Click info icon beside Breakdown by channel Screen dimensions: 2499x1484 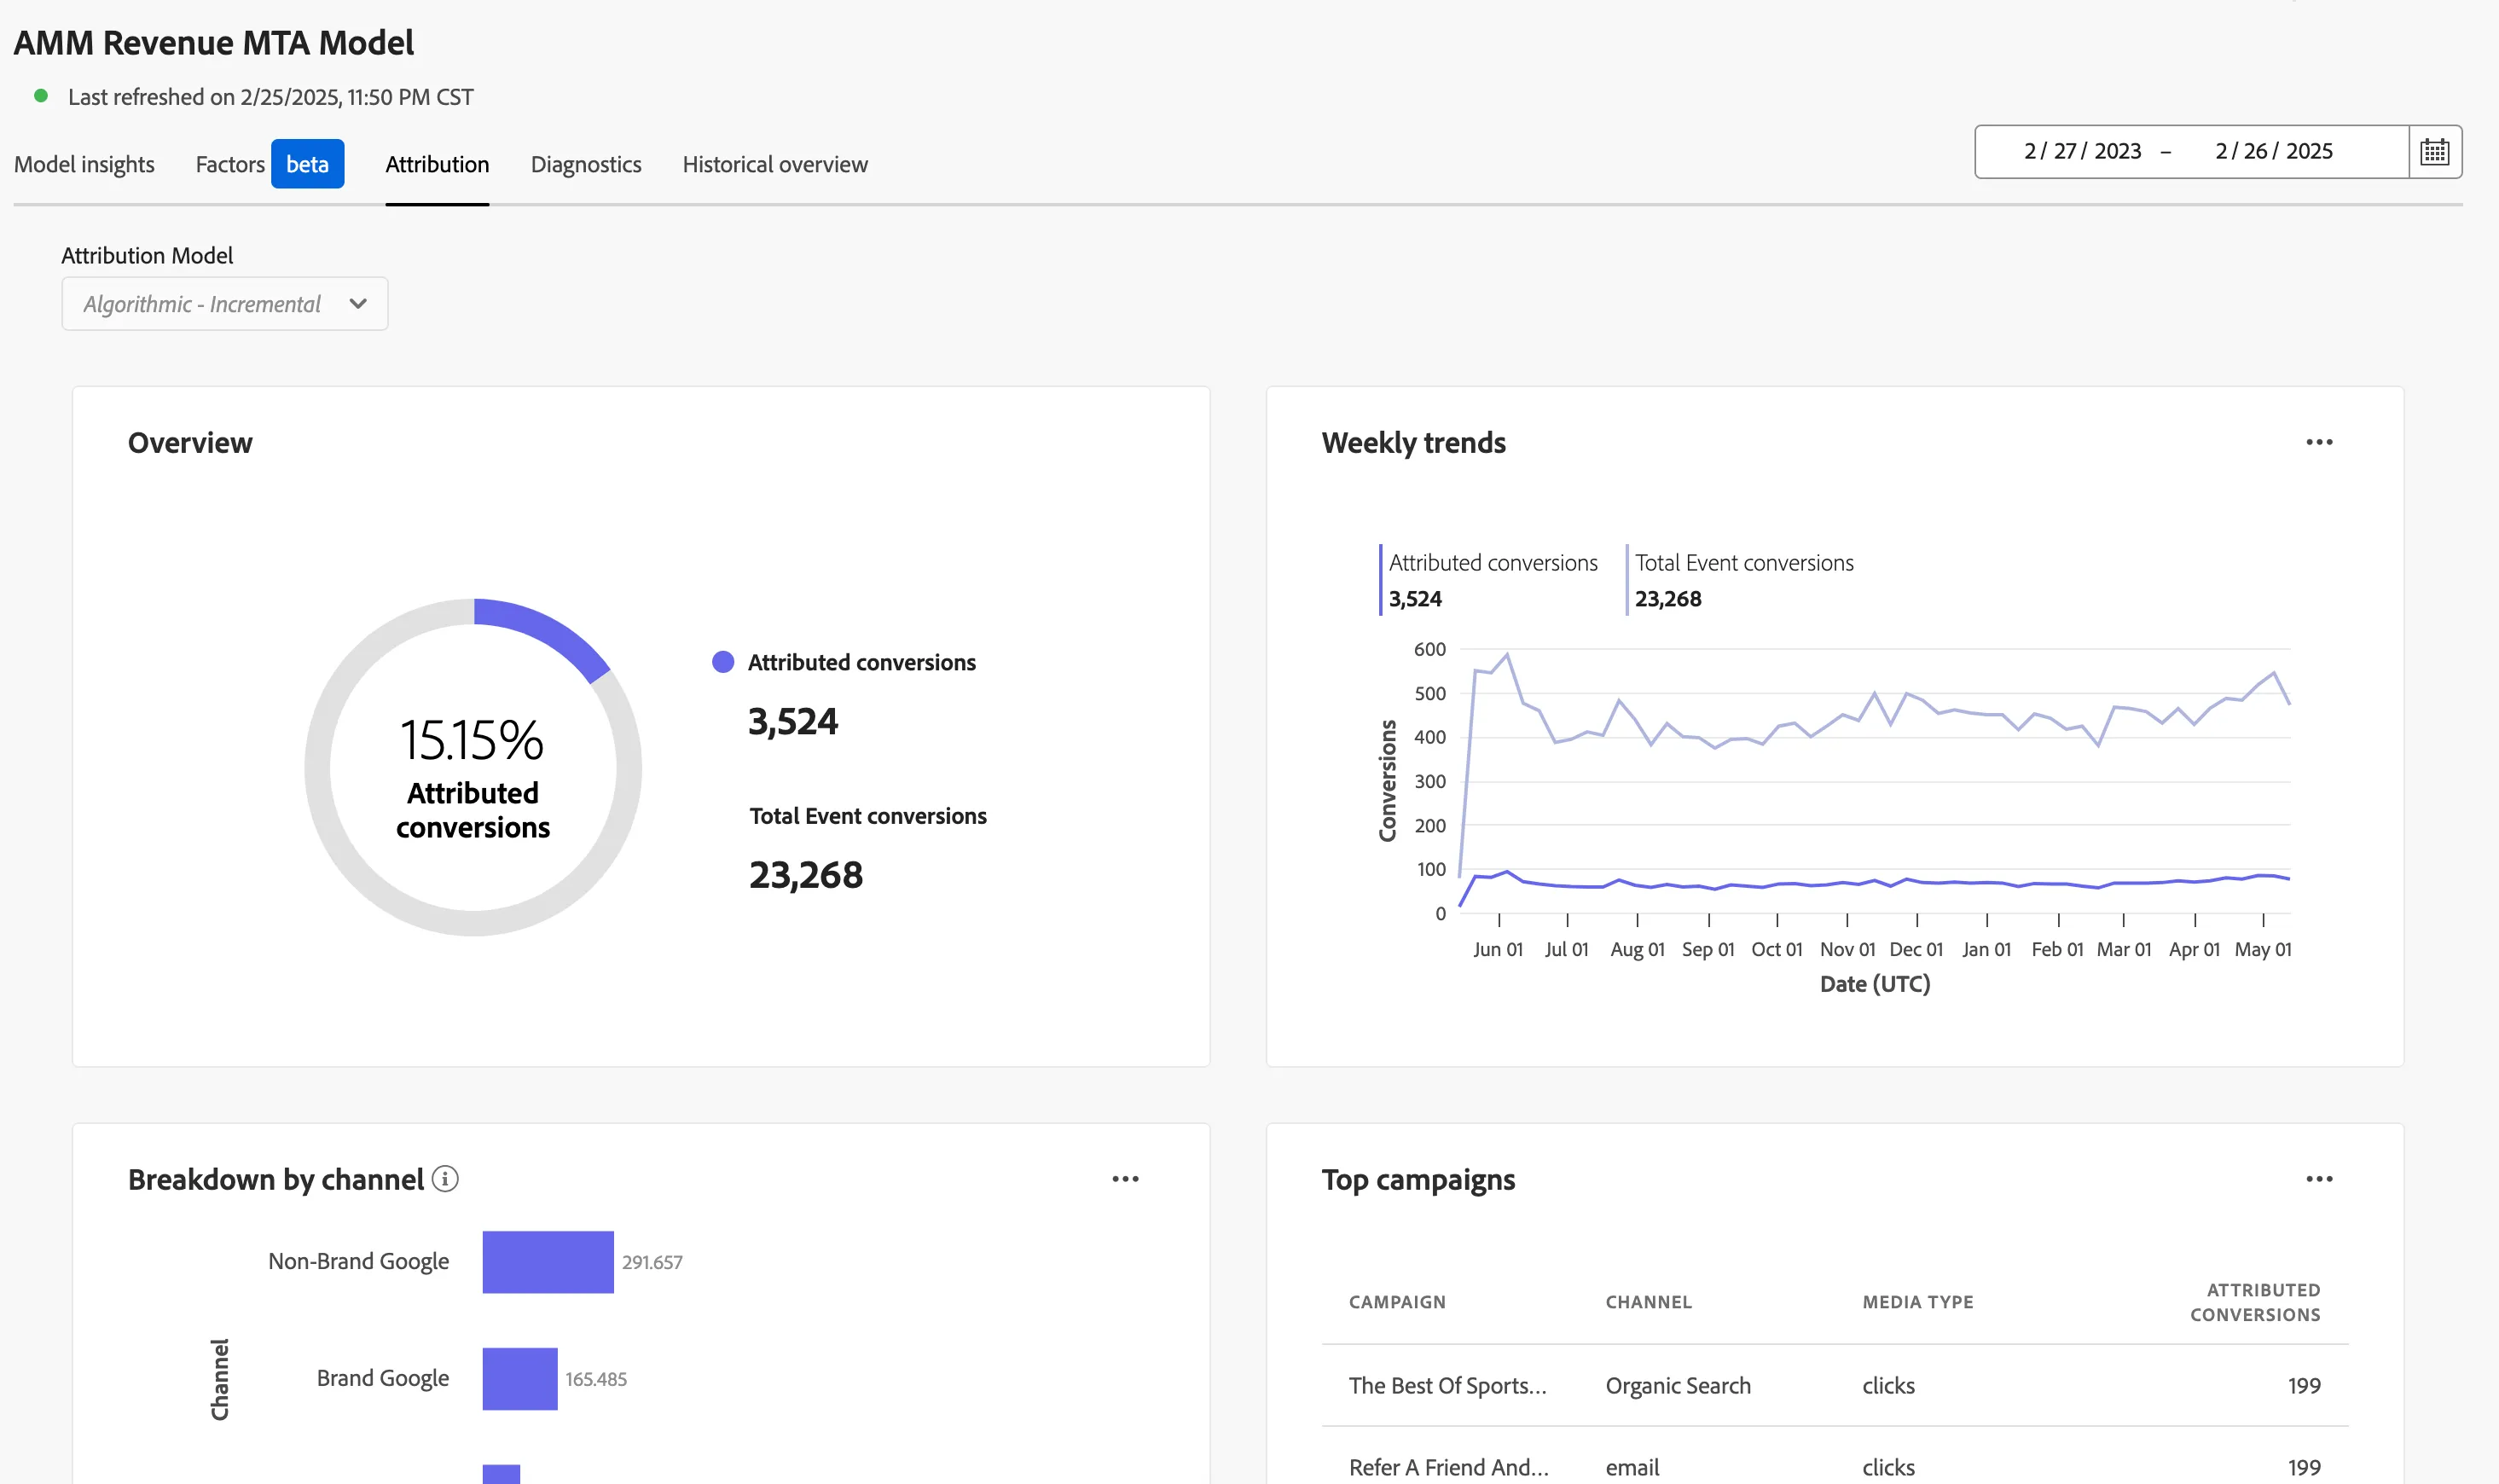click(445, 1179)
